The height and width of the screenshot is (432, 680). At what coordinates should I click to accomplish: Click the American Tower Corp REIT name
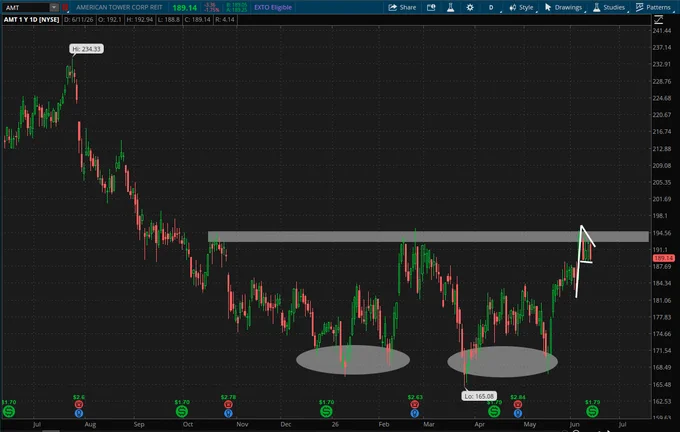119,7
